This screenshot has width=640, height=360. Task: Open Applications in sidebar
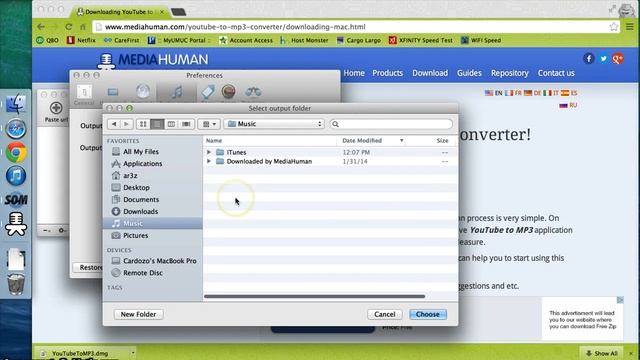(142, 164)
